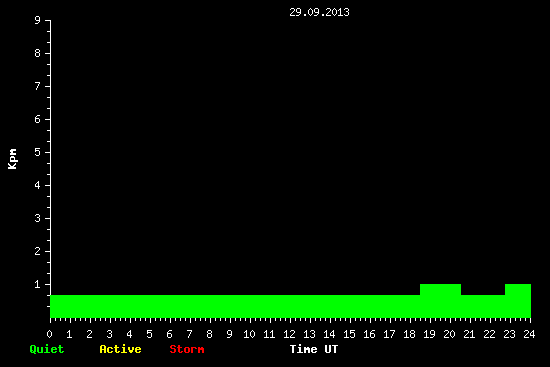Click the Time UT axis title
The height and width of the screenshot is (367, 550).
tap(314, 349)
